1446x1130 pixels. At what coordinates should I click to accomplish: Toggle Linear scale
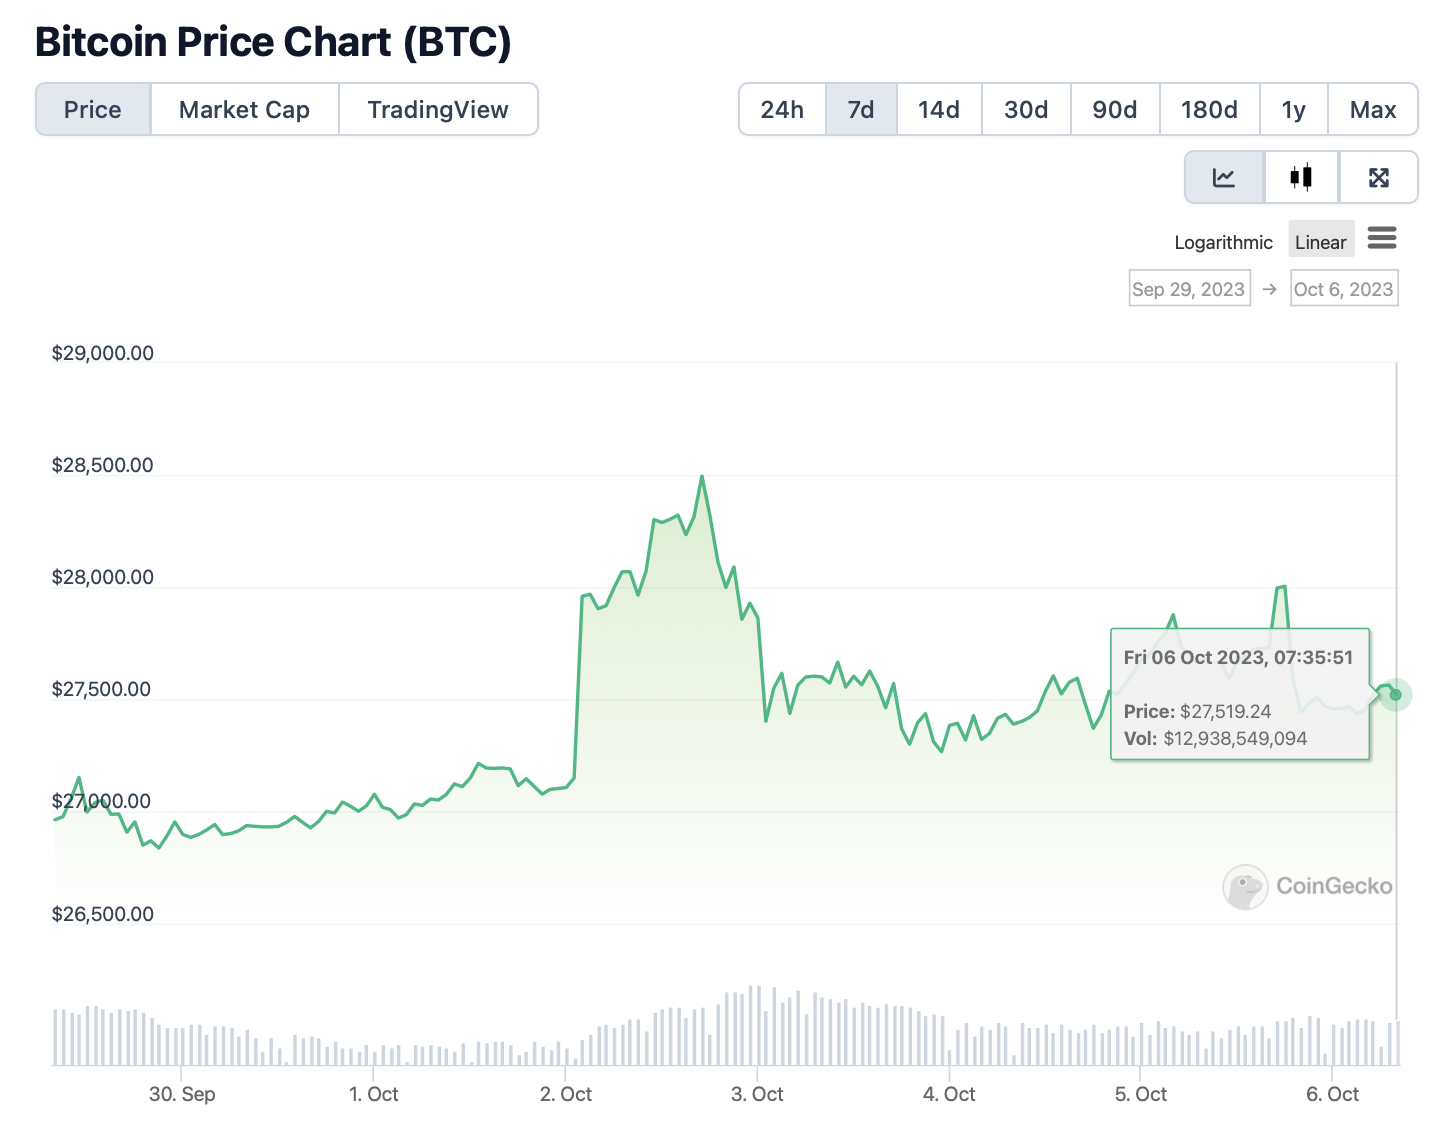pyautogui.click(x=1321, y=241)
